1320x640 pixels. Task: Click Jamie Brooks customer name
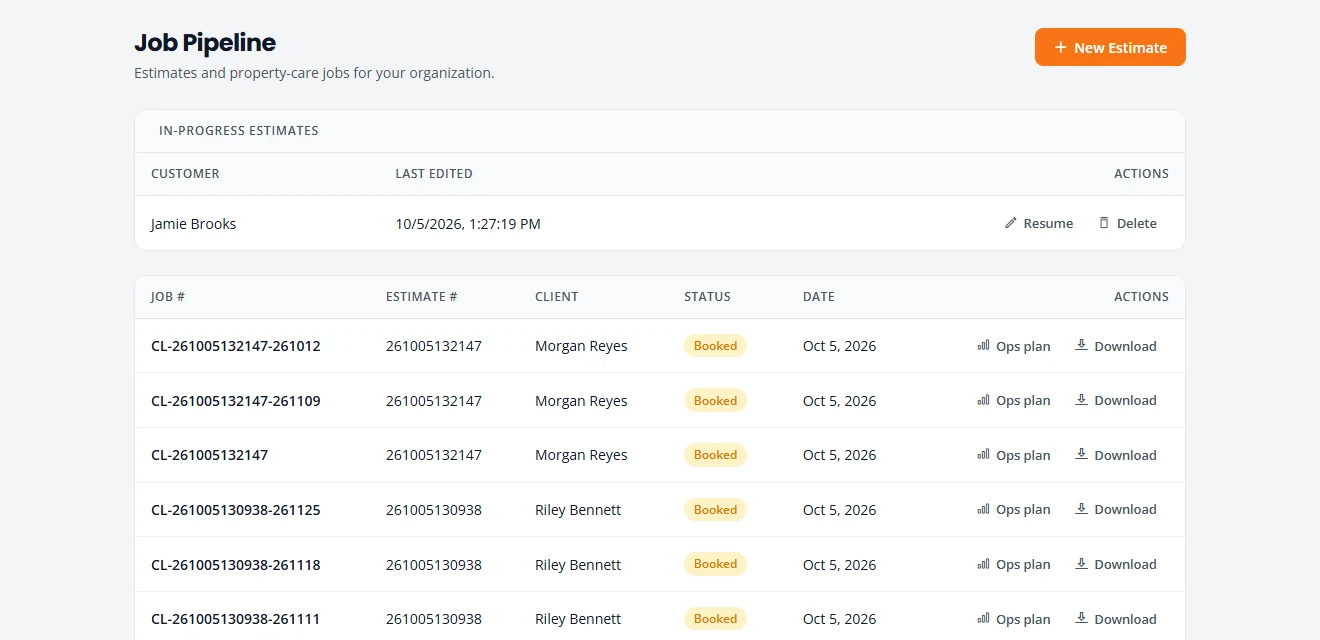(194, 224)
